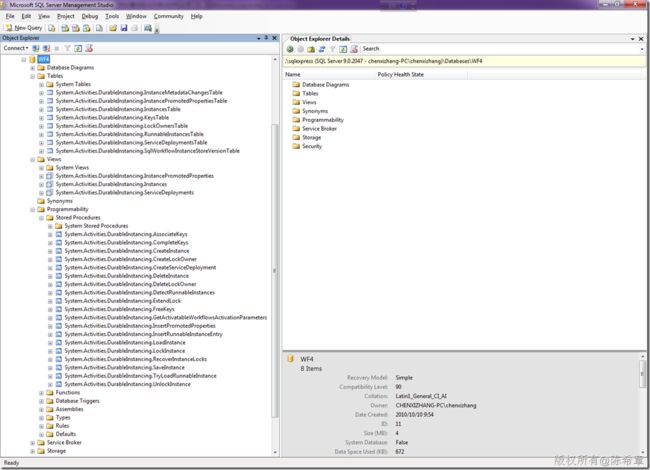
Task: Click the Refresh icon in Details toolbar
Action: [343, 49]
